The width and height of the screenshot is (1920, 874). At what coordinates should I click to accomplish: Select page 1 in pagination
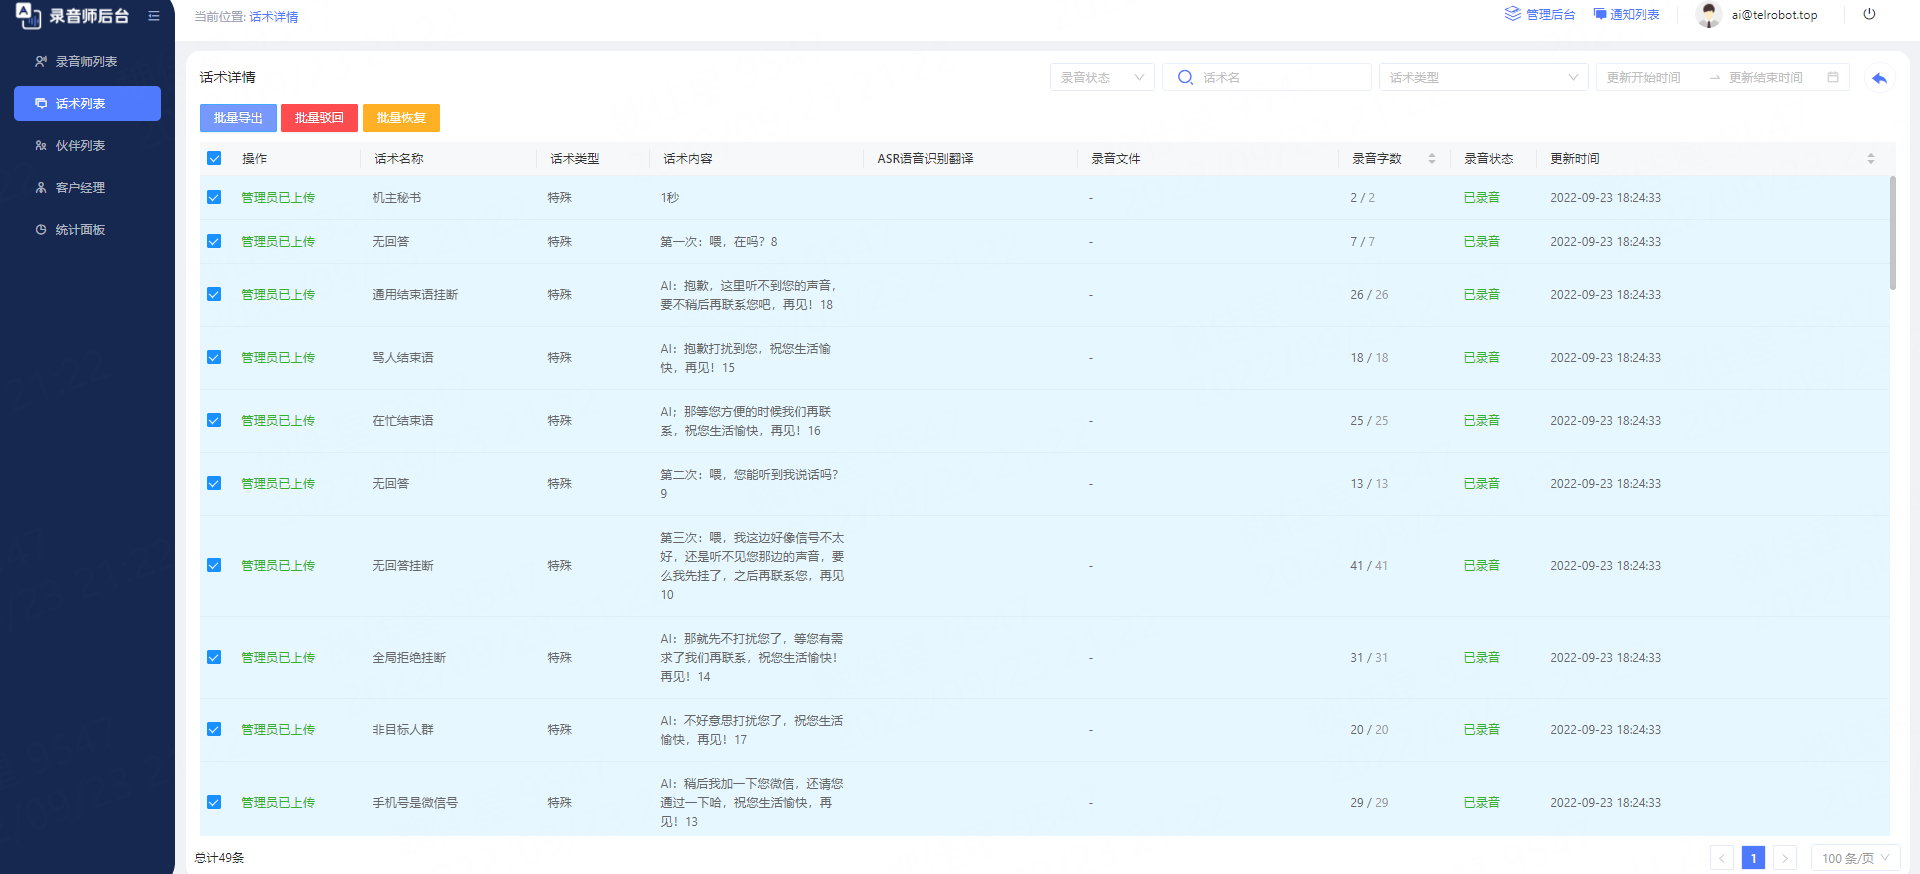(x=1753, y=858)
